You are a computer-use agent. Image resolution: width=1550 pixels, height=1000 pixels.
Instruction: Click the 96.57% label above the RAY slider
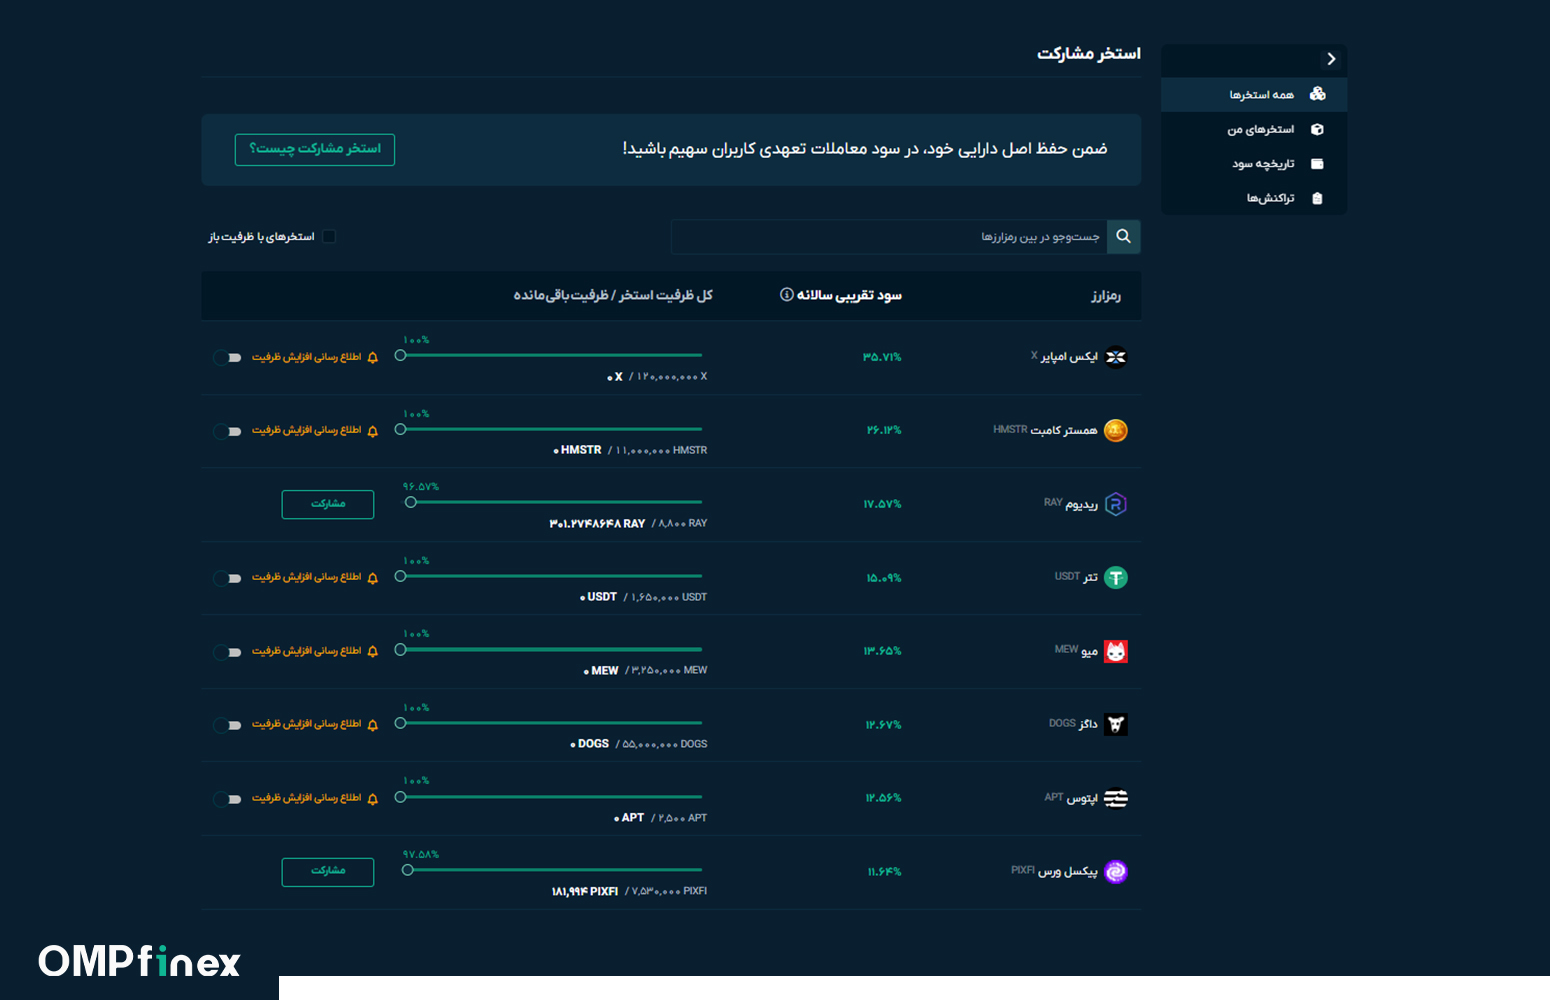[x=421, y=487]
